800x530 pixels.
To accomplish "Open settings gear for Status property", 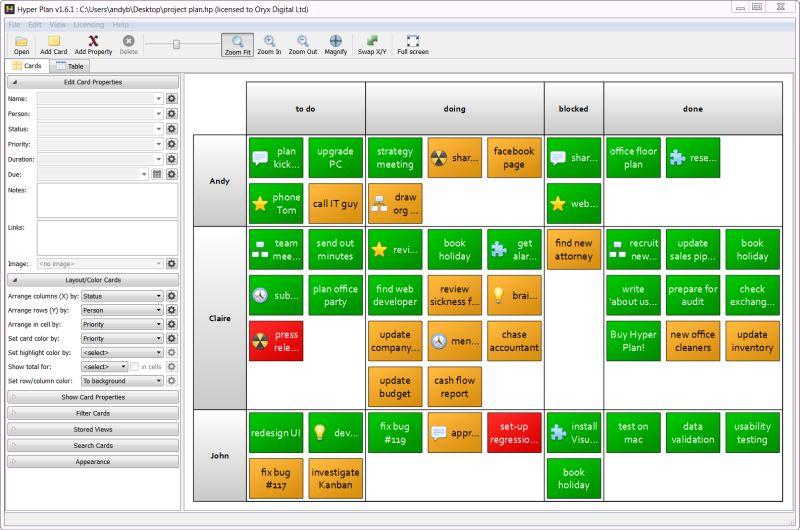I will pos(172,129).
